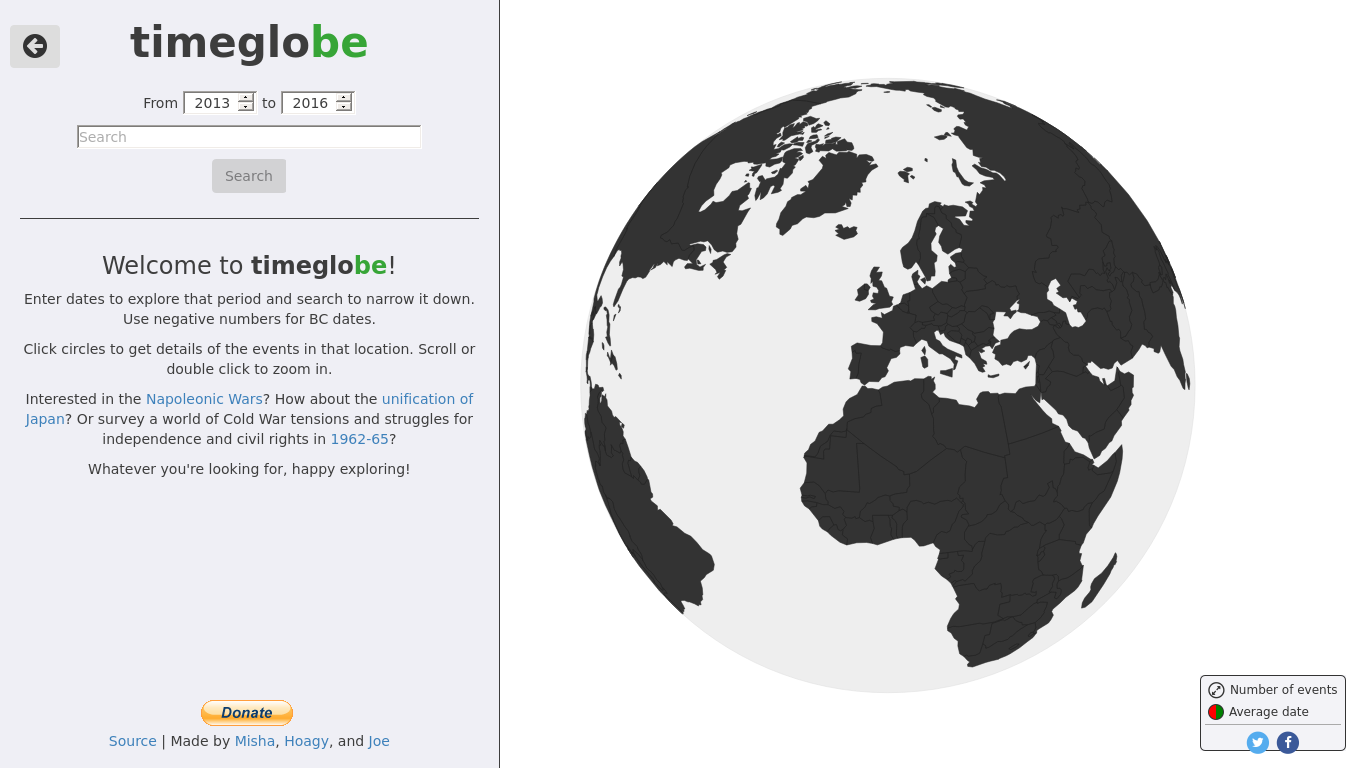
Task: Open the Source link in footer
Action: 132,741
